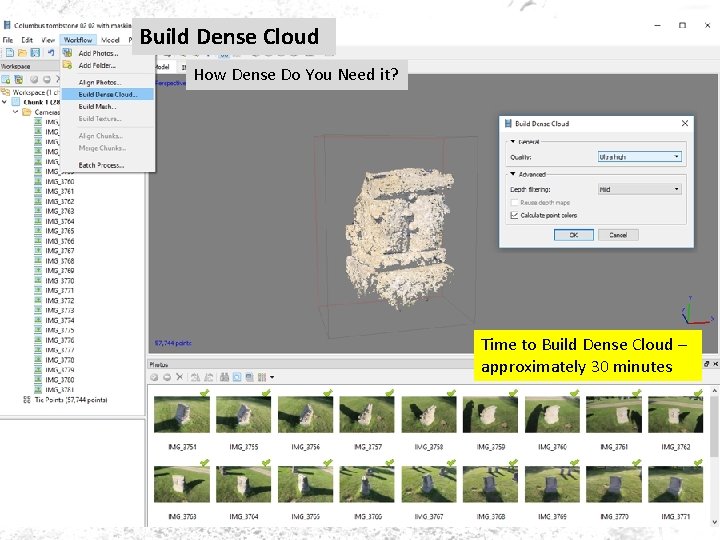
Task: Close the Build Dense Cloud dialog
Action: pyautogui.click(x=685, y=123)
